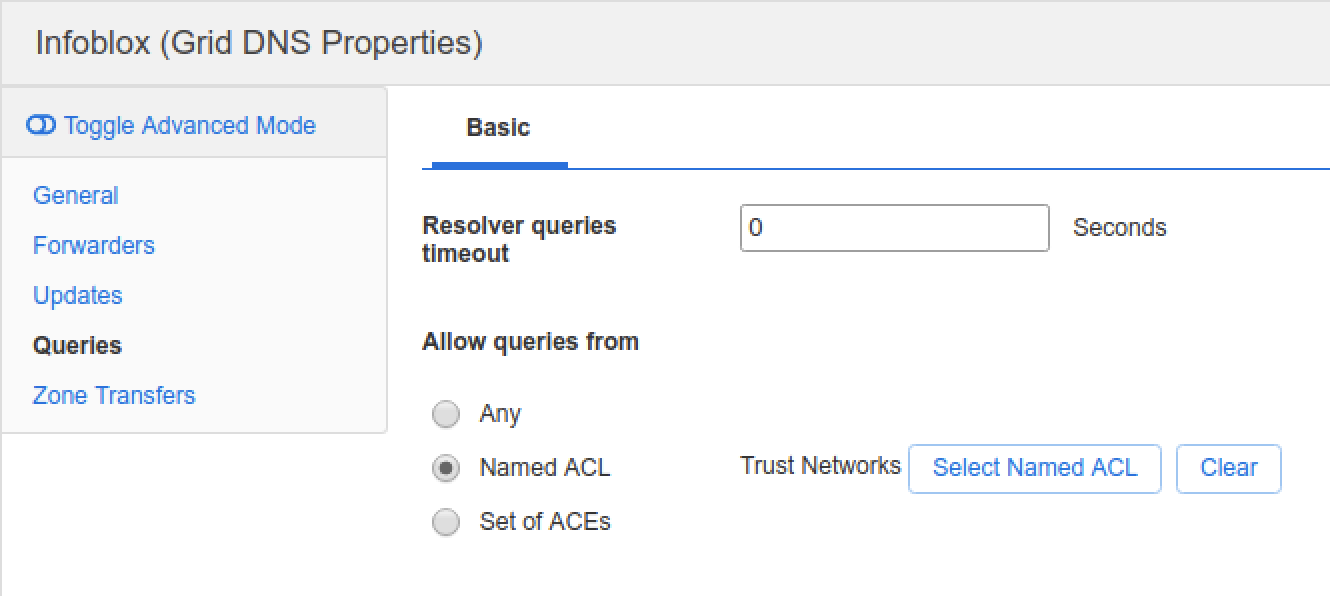Viewport: 1330px width, 596px height.
Task: Click the Resolver queries timeout label
Action: (x=519, y=240)
